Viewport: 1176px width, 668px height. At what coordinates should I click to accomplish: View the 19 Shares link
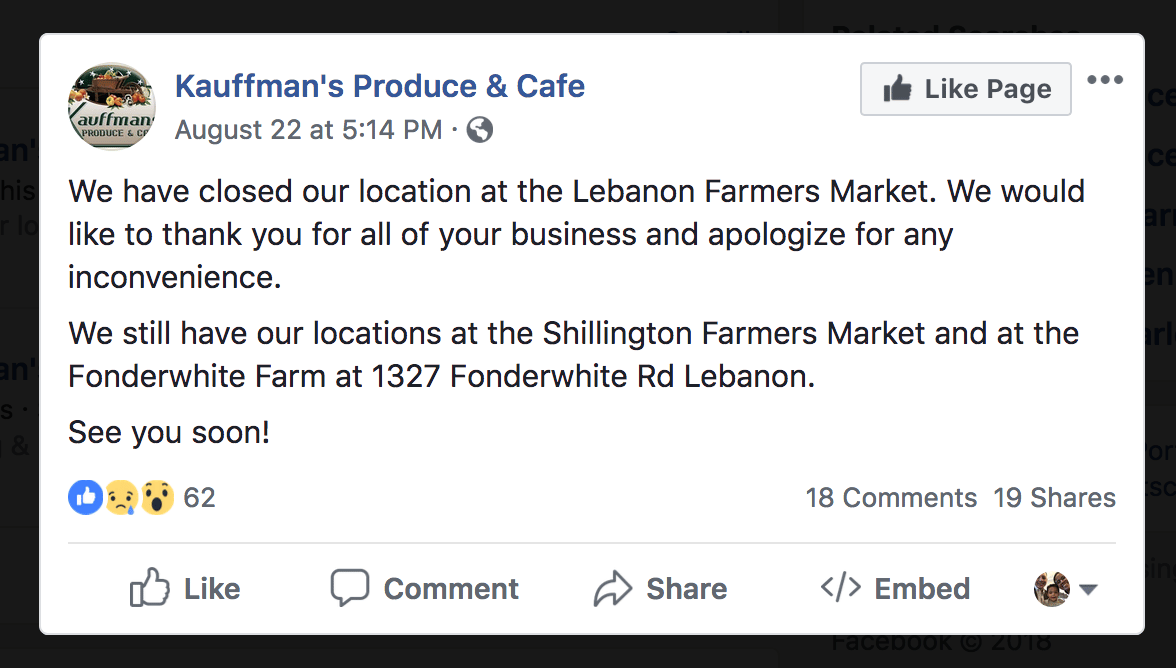1054,498
